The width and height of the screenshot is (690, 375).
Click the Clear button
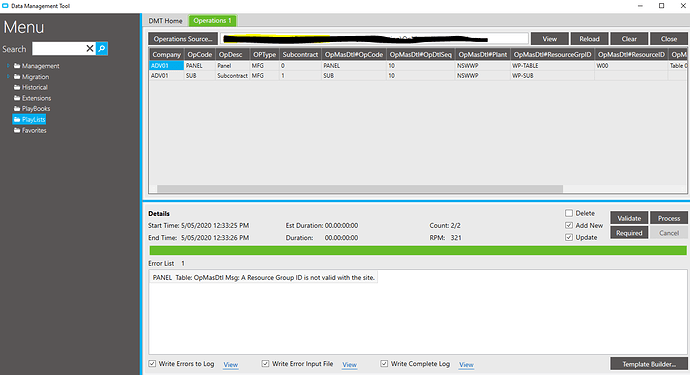coord(629,39)
